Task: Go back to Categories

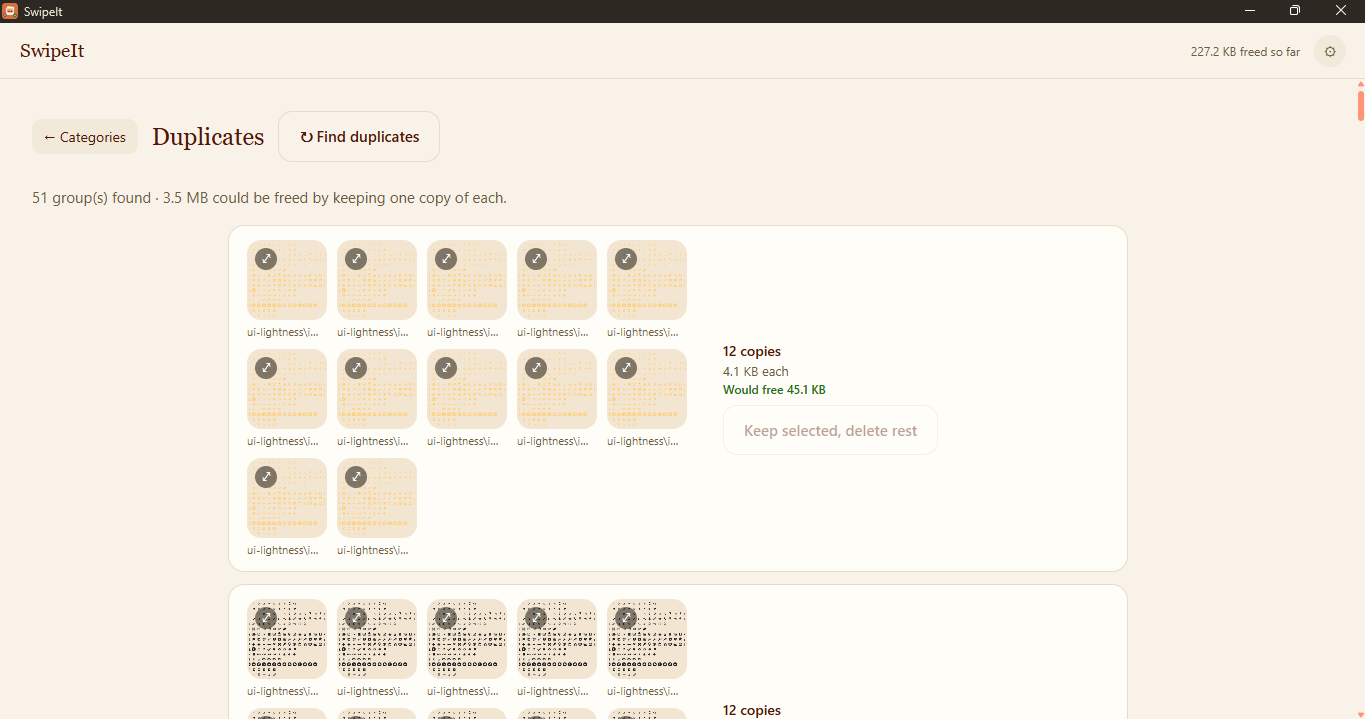Action: click(x=85, y=137)
